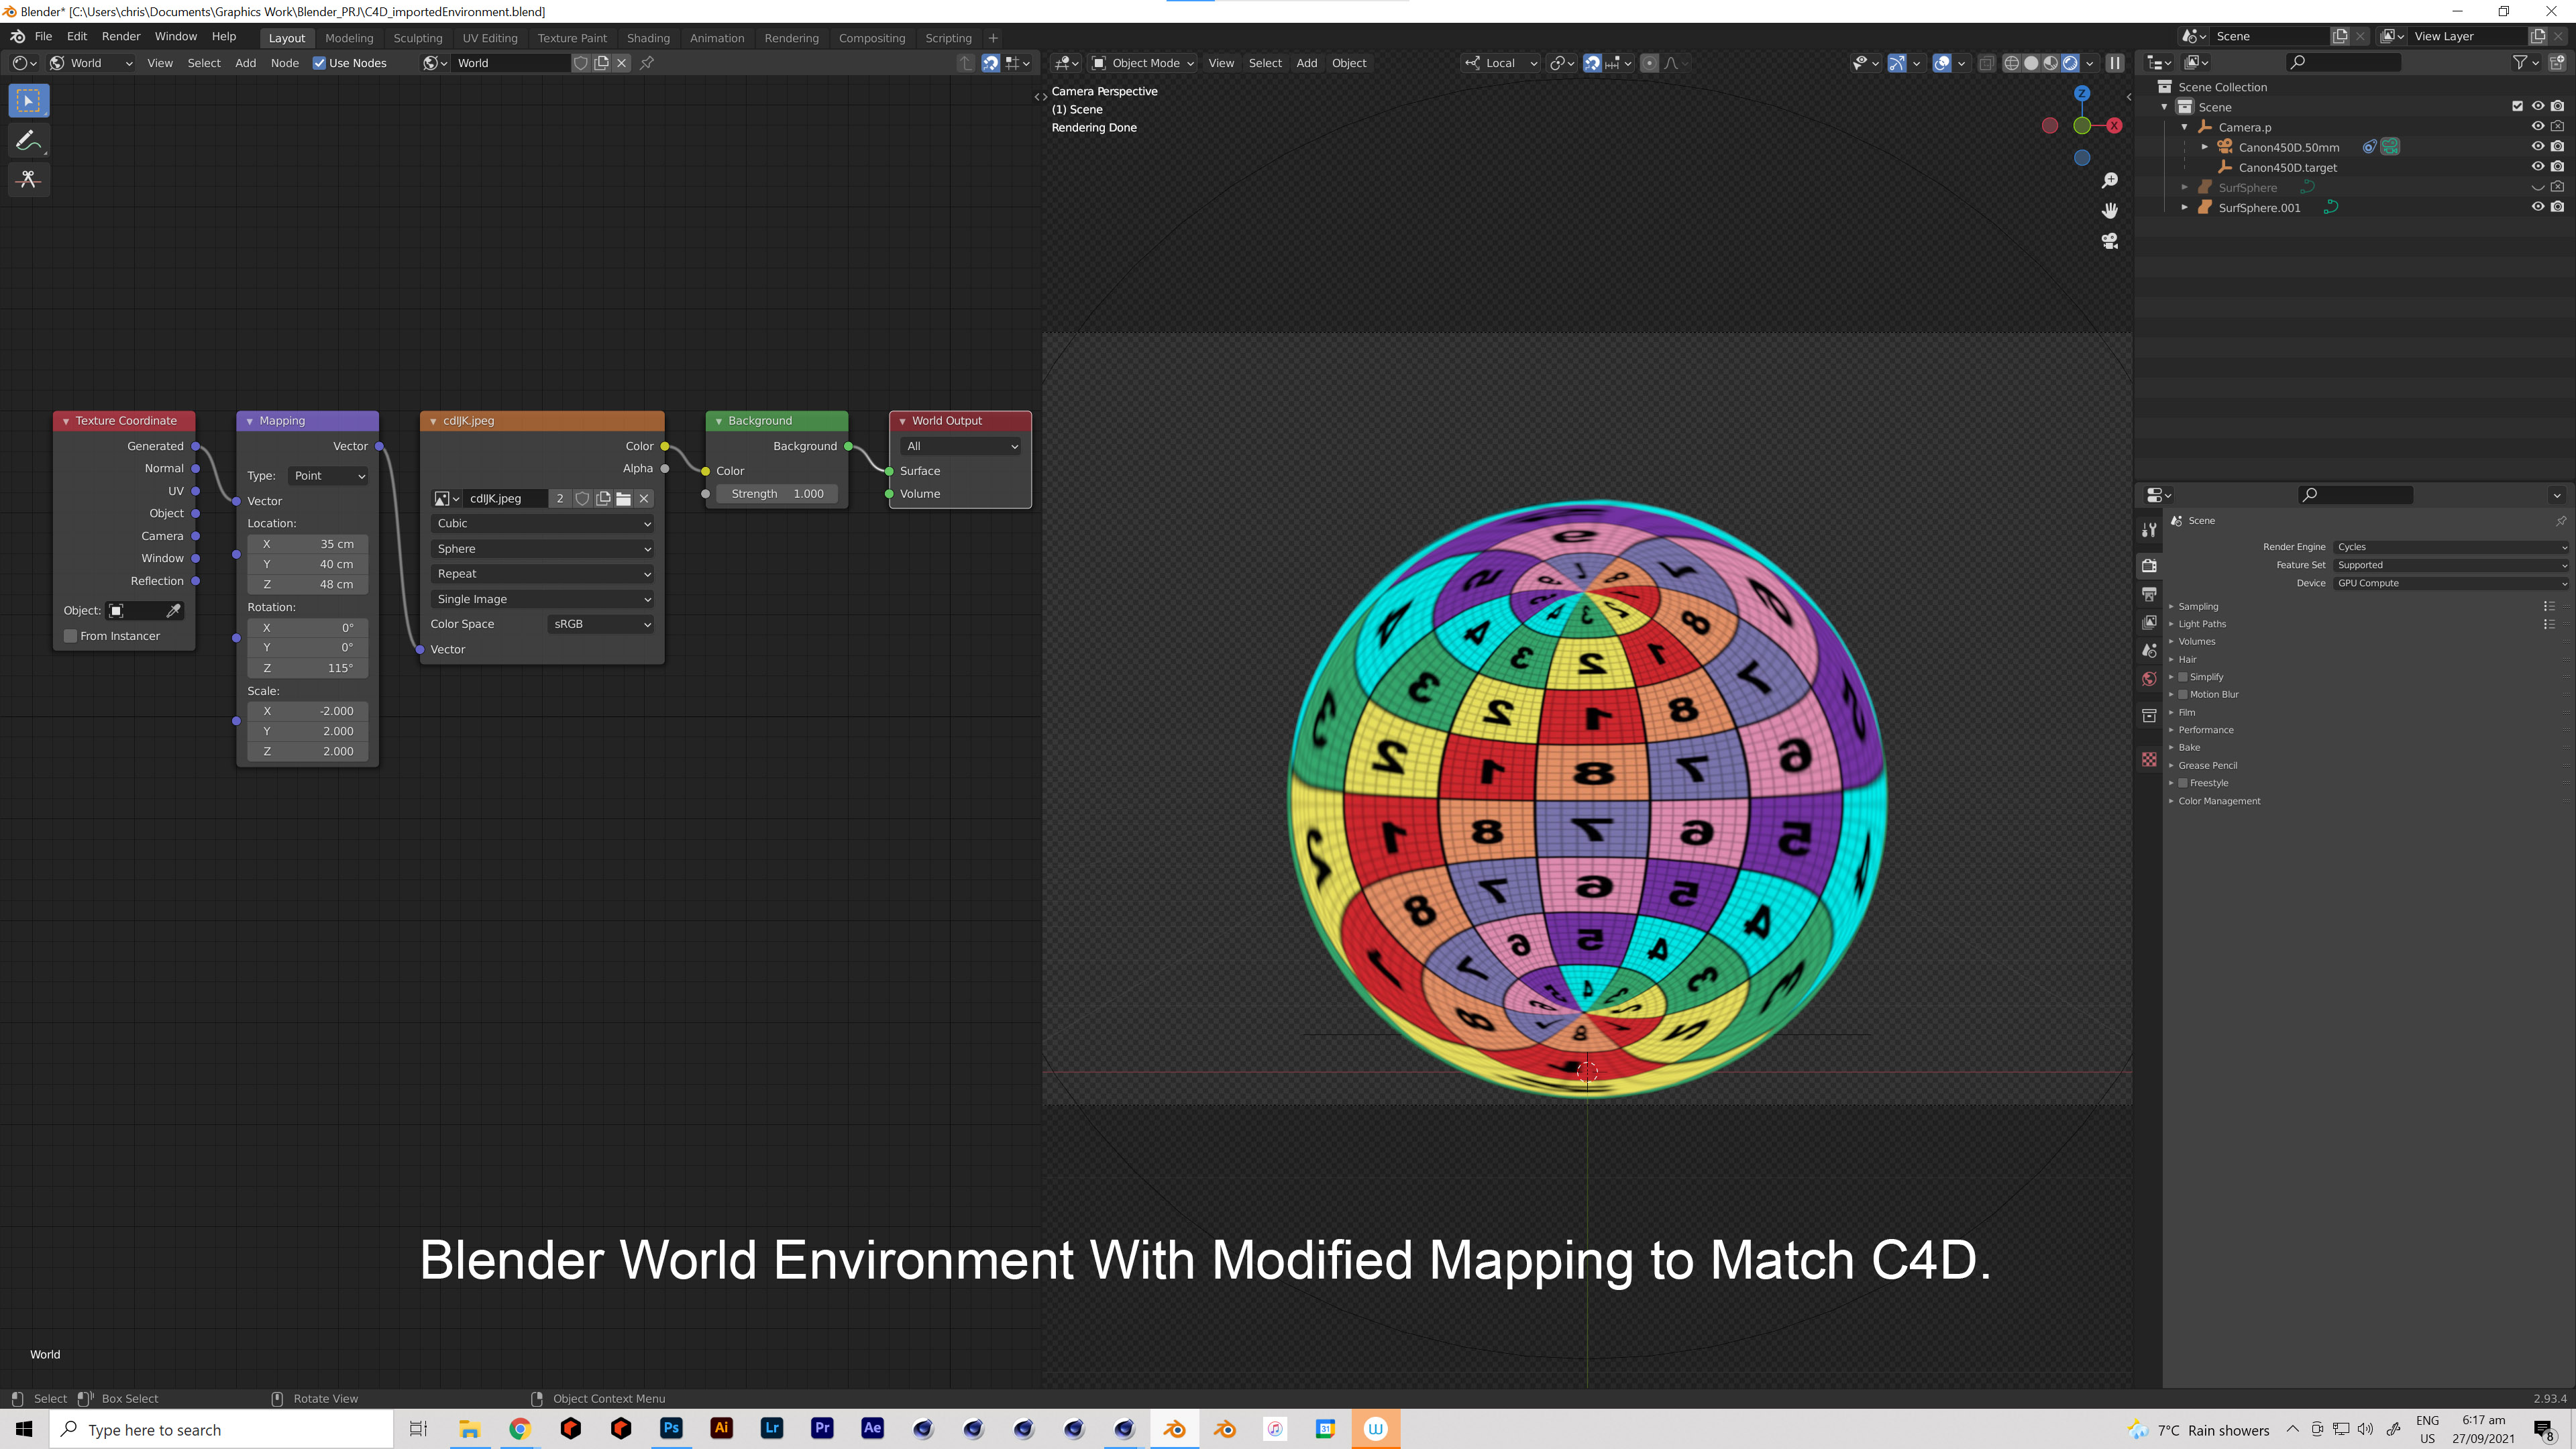Expand the Sampling panel
The width and height of the screenshot is (2576, 1449).
(x=2198, y=606)
